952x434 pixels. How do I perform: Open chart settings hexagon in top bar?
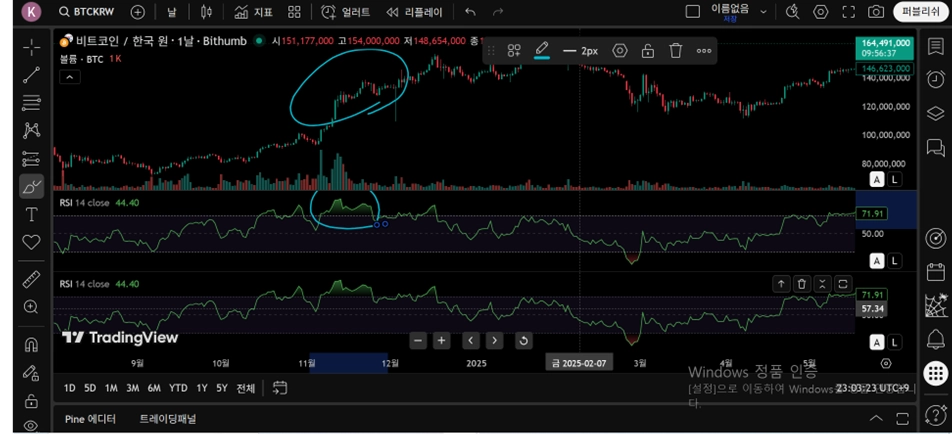point(821,12)
